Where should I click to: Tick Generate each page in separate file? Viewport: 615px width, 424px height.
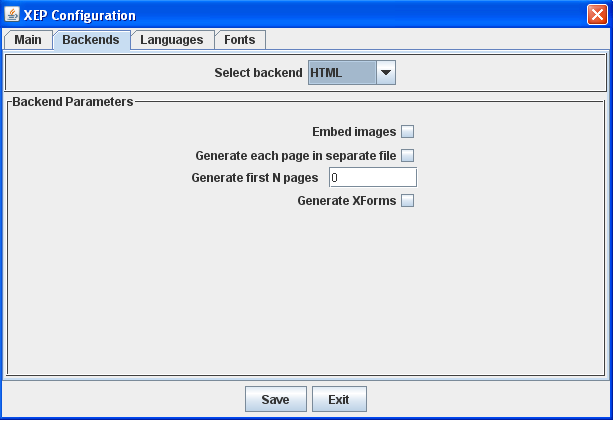tap(408, 156)
